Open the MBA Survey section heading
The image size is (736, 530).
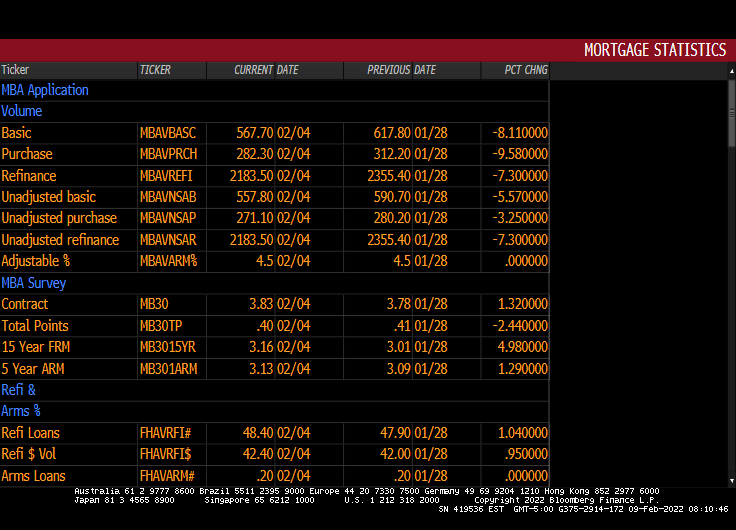pos(34,283)
